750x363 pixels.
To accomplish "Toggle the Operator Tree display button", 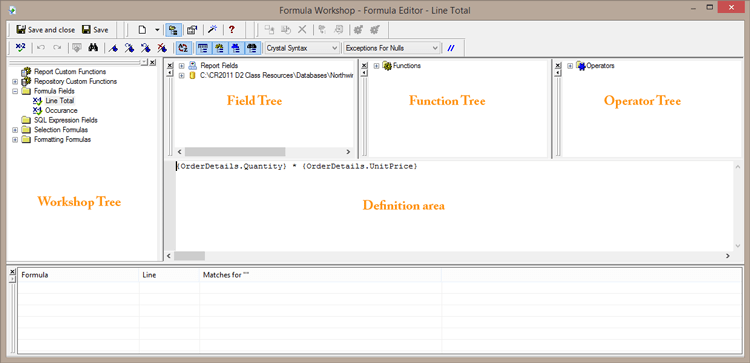I will tap(235, 47).
